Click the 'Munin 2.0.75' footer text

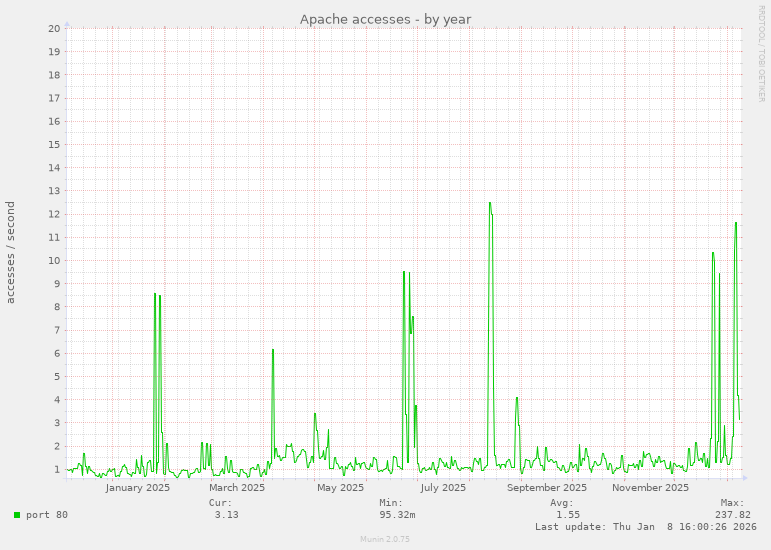tap(385, 539)
